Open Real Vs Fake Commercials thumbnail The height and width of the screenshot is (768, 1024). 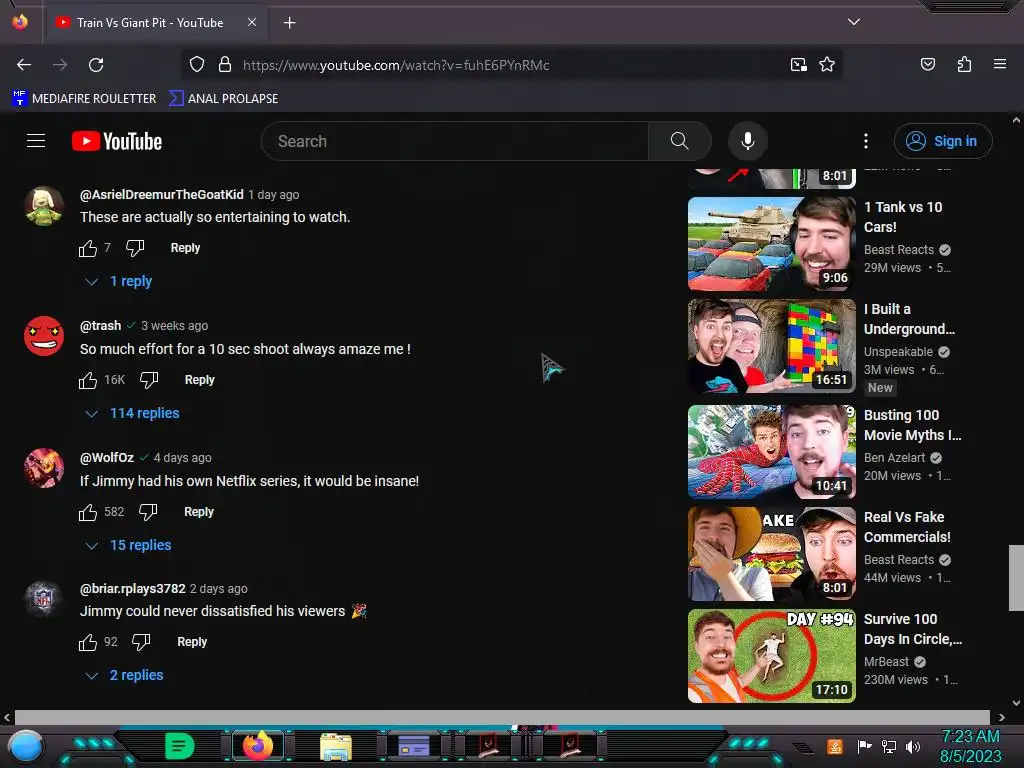click(772, 554)
